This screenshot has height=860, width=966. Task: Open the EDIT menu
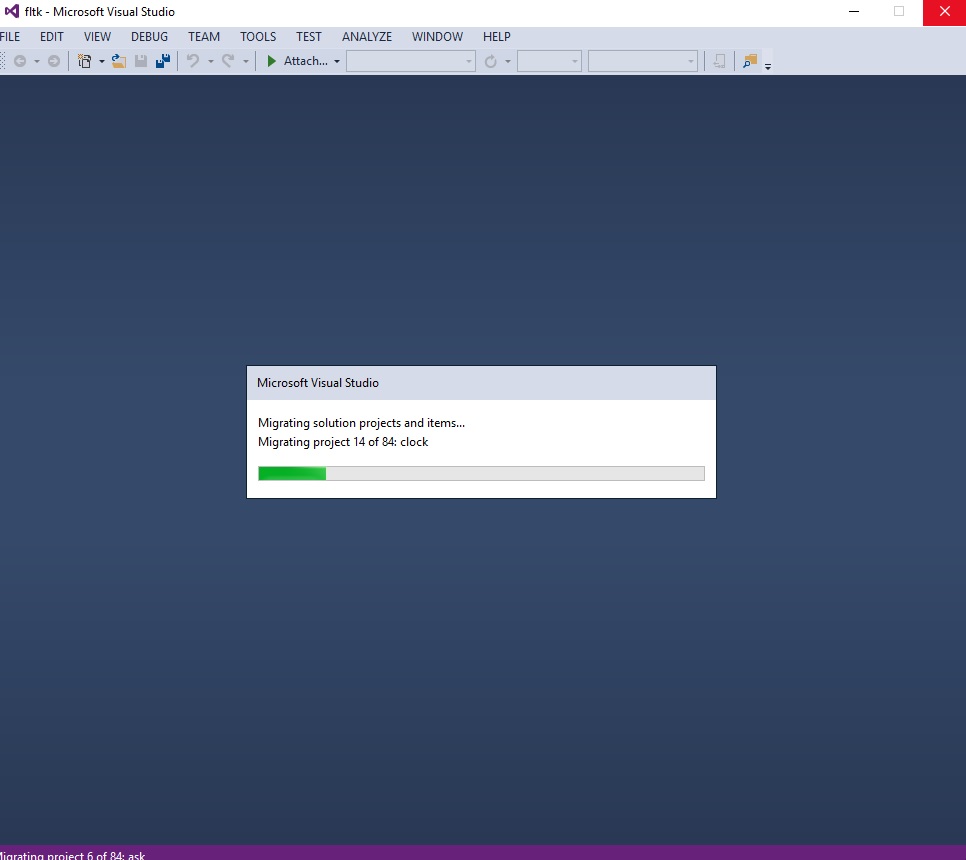point(52,36)
